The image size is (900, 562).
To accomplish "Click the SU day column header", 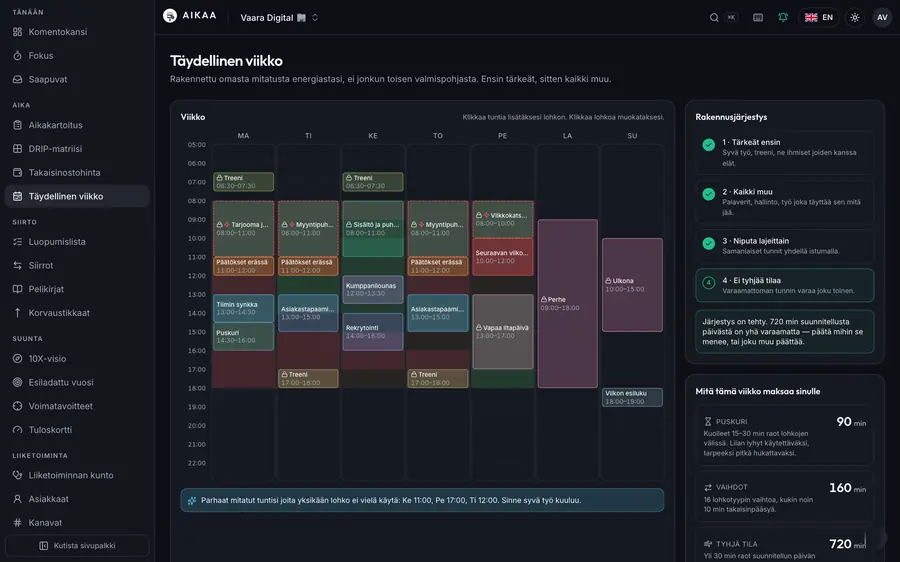I will pos(633,136).
